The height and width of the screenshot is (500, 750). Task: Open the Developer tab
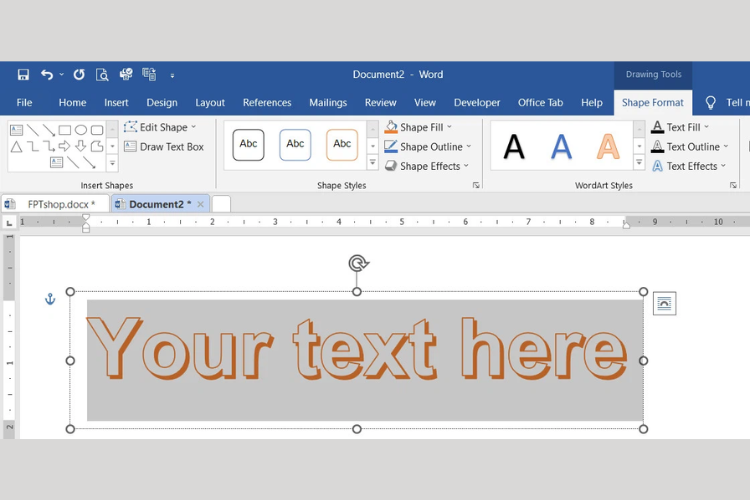(x=477, y=102)
